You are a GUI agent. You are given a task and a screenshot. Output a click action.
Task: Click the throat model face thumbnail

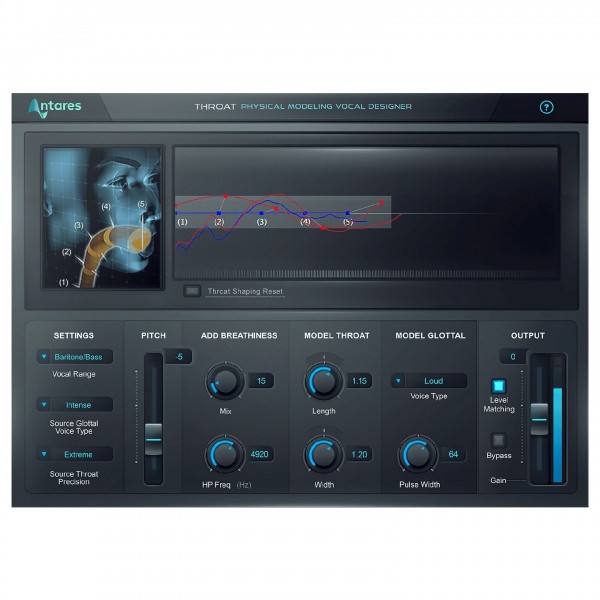[x=103, y=218]
